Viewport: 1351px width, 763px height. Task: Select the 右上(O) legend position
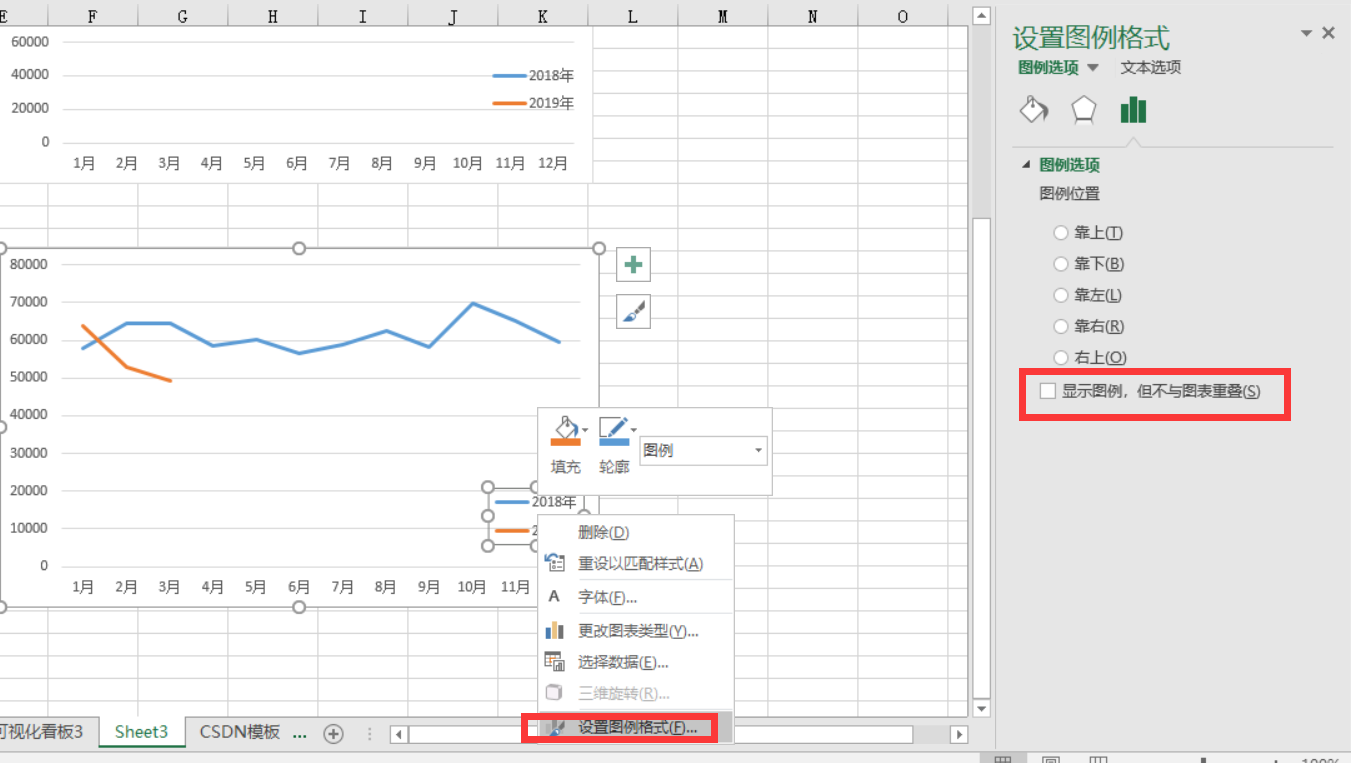[1061, 357]
